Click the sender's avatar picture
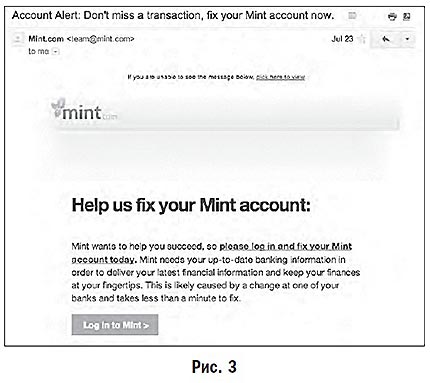This screenshot has height=383, width=430. click(x=17, y=39)
